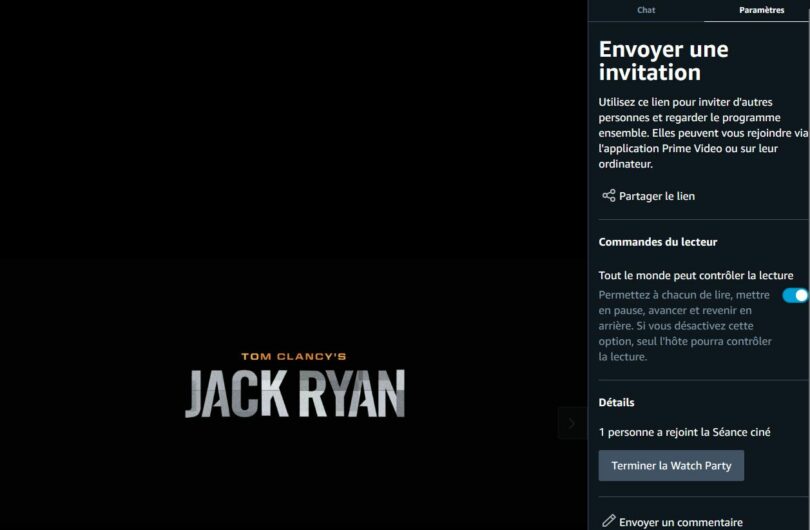The image size is (810, 530).
Task: Collapse the side panel with the chevron arrow
Action: pyautogui.click(x=572, y=423)
